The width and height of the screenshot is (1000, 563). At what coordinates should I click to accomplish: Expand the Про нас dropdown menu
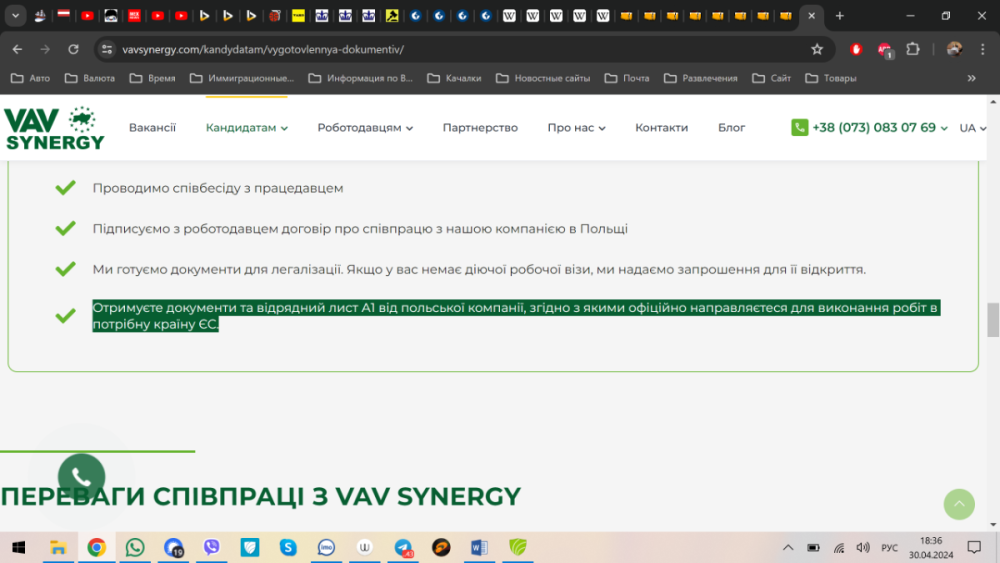tap(576, 128)
